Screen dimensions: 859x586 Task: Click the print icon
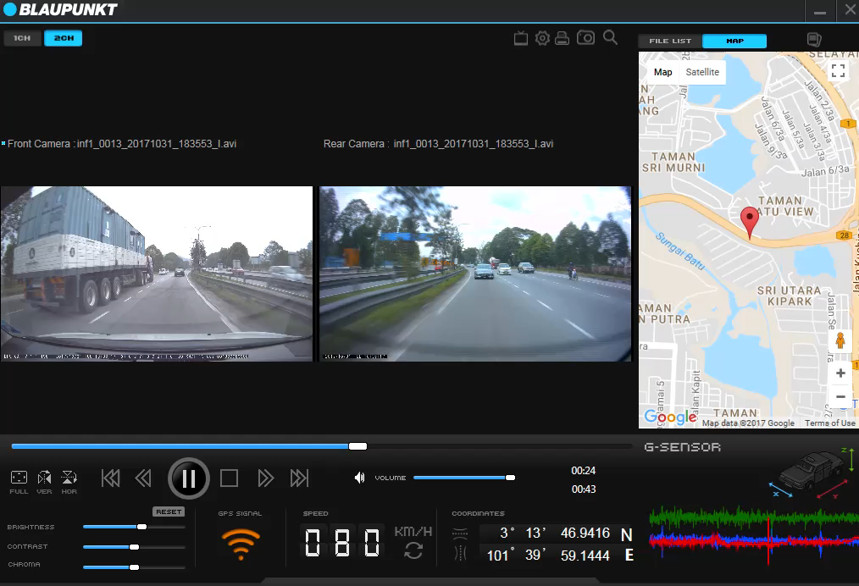coord(562,38)
